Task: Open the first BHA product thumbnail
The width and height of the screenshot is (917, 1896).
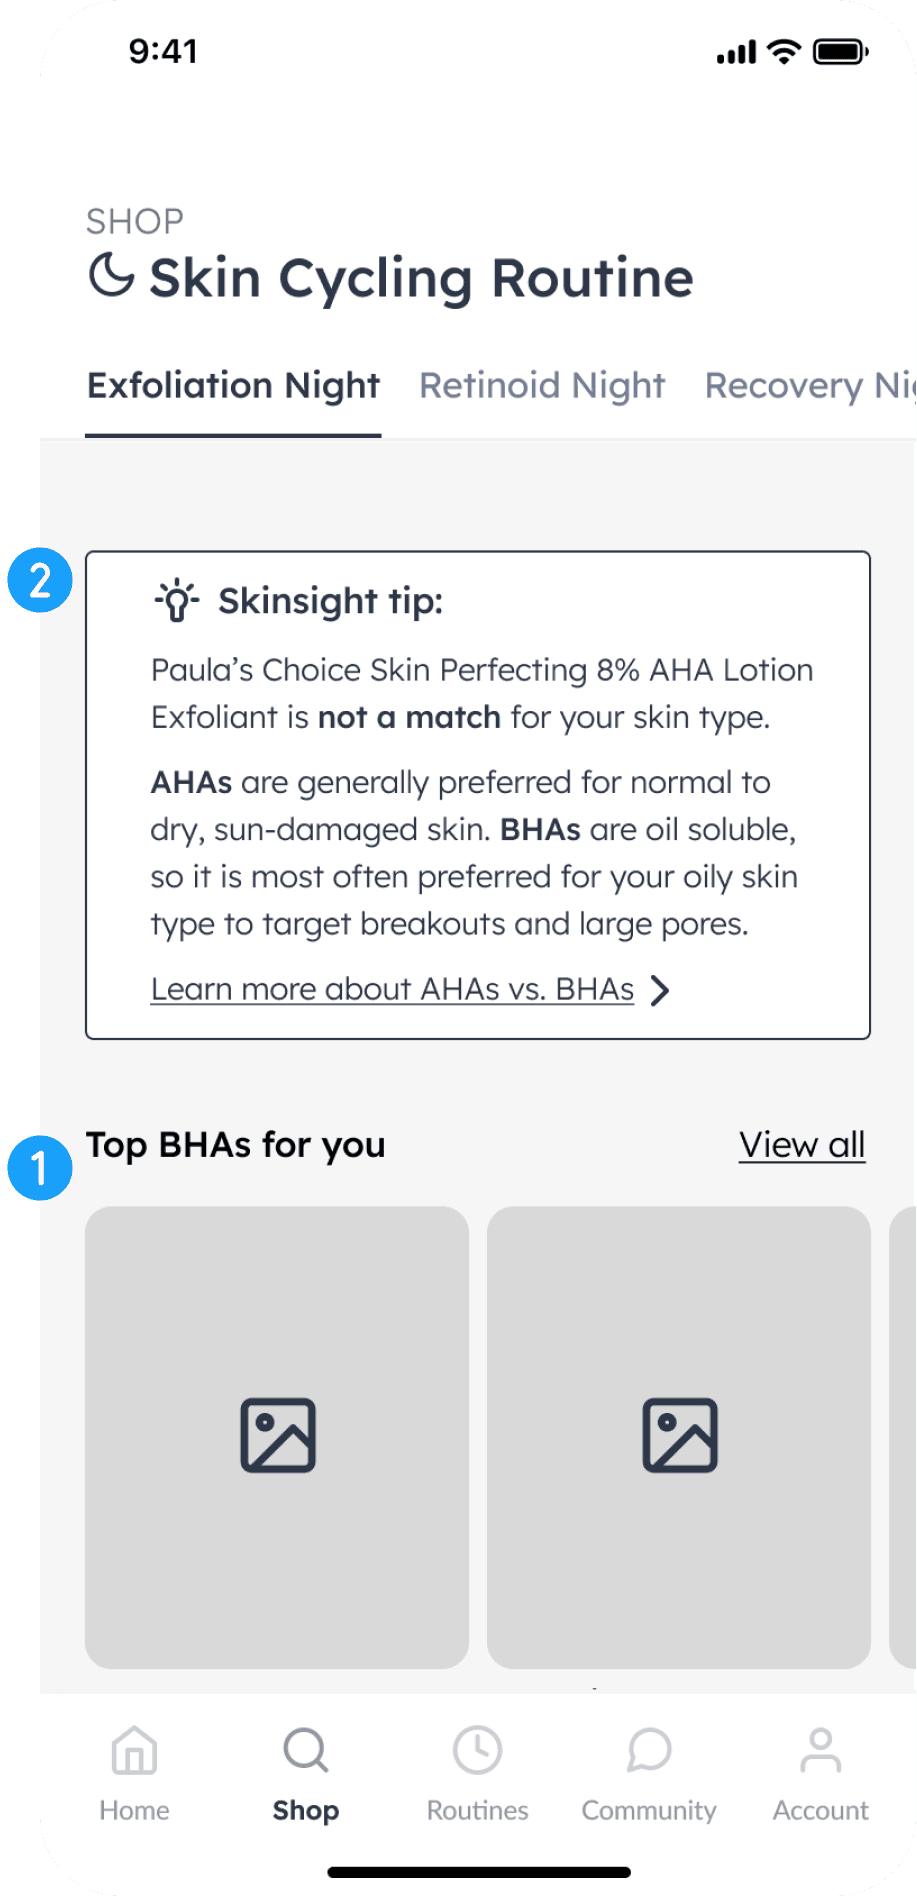Action: point(277,1437)
